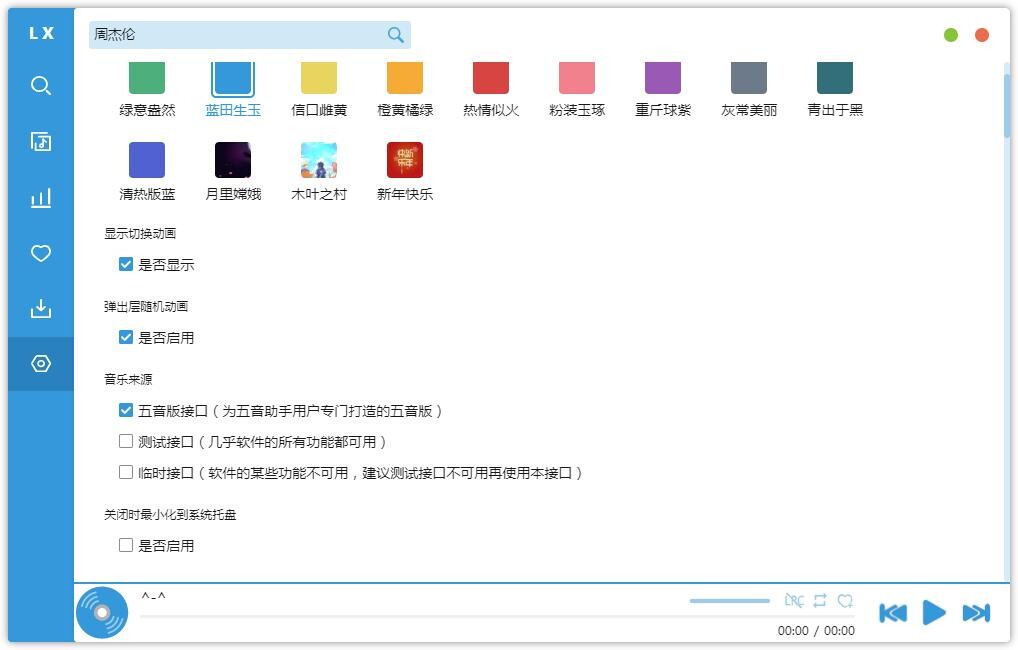Open the leaderboard chart page in the sidebar
This screenshot has height=650, width=1018.
click(41, 198)
